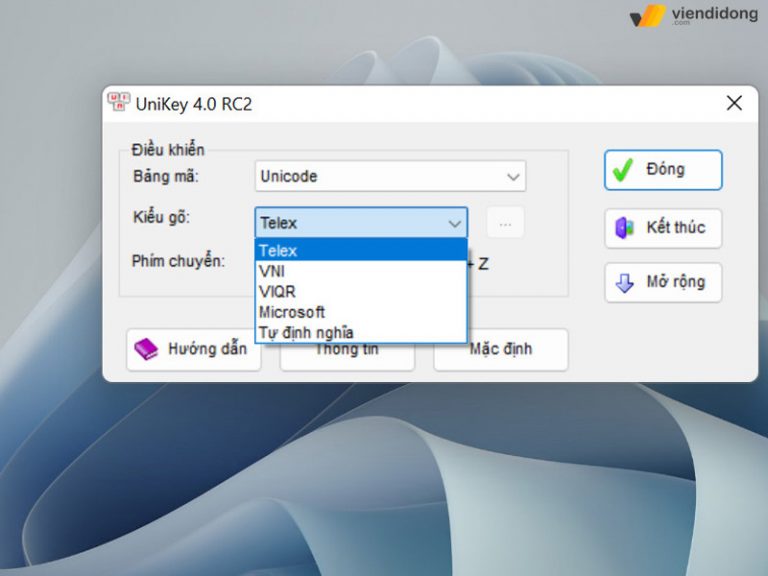Click the exit door icon on Kết thúc

(624, 228)
